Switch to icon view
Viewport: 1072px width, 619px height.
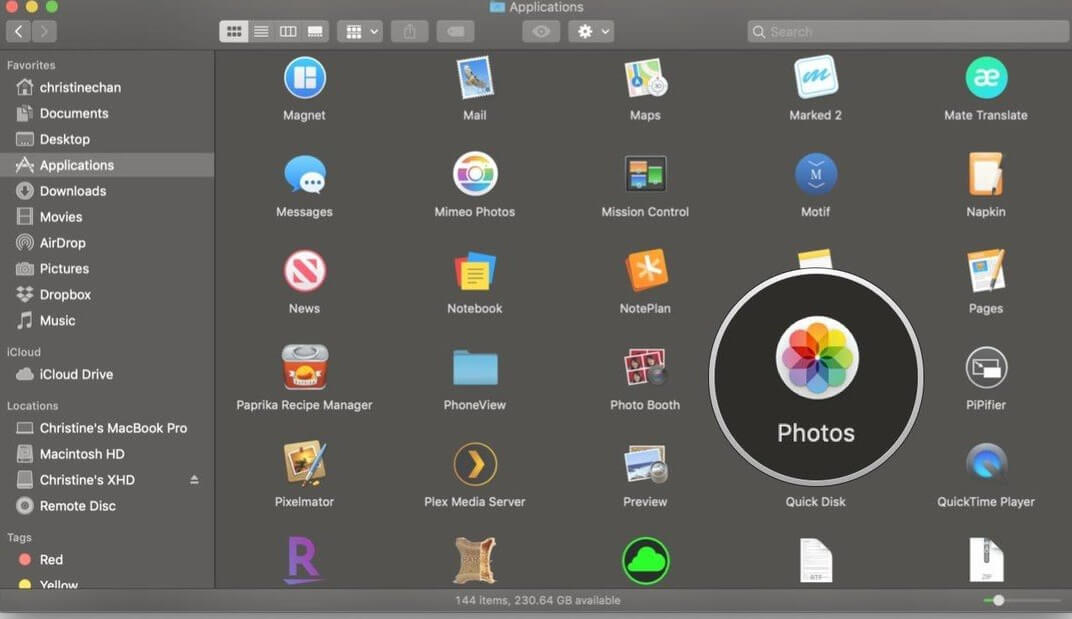pyautogui.click(x=234, y=31)
